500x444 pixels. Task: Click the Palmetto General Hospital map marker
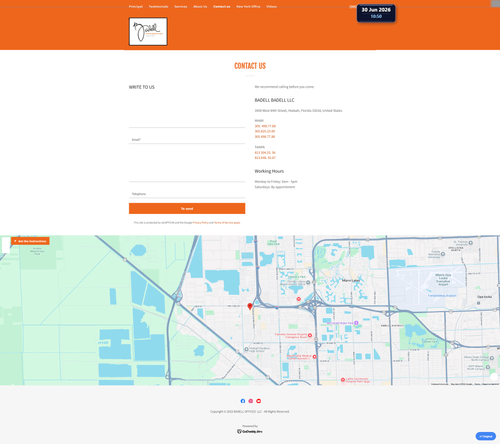(310, 335)
